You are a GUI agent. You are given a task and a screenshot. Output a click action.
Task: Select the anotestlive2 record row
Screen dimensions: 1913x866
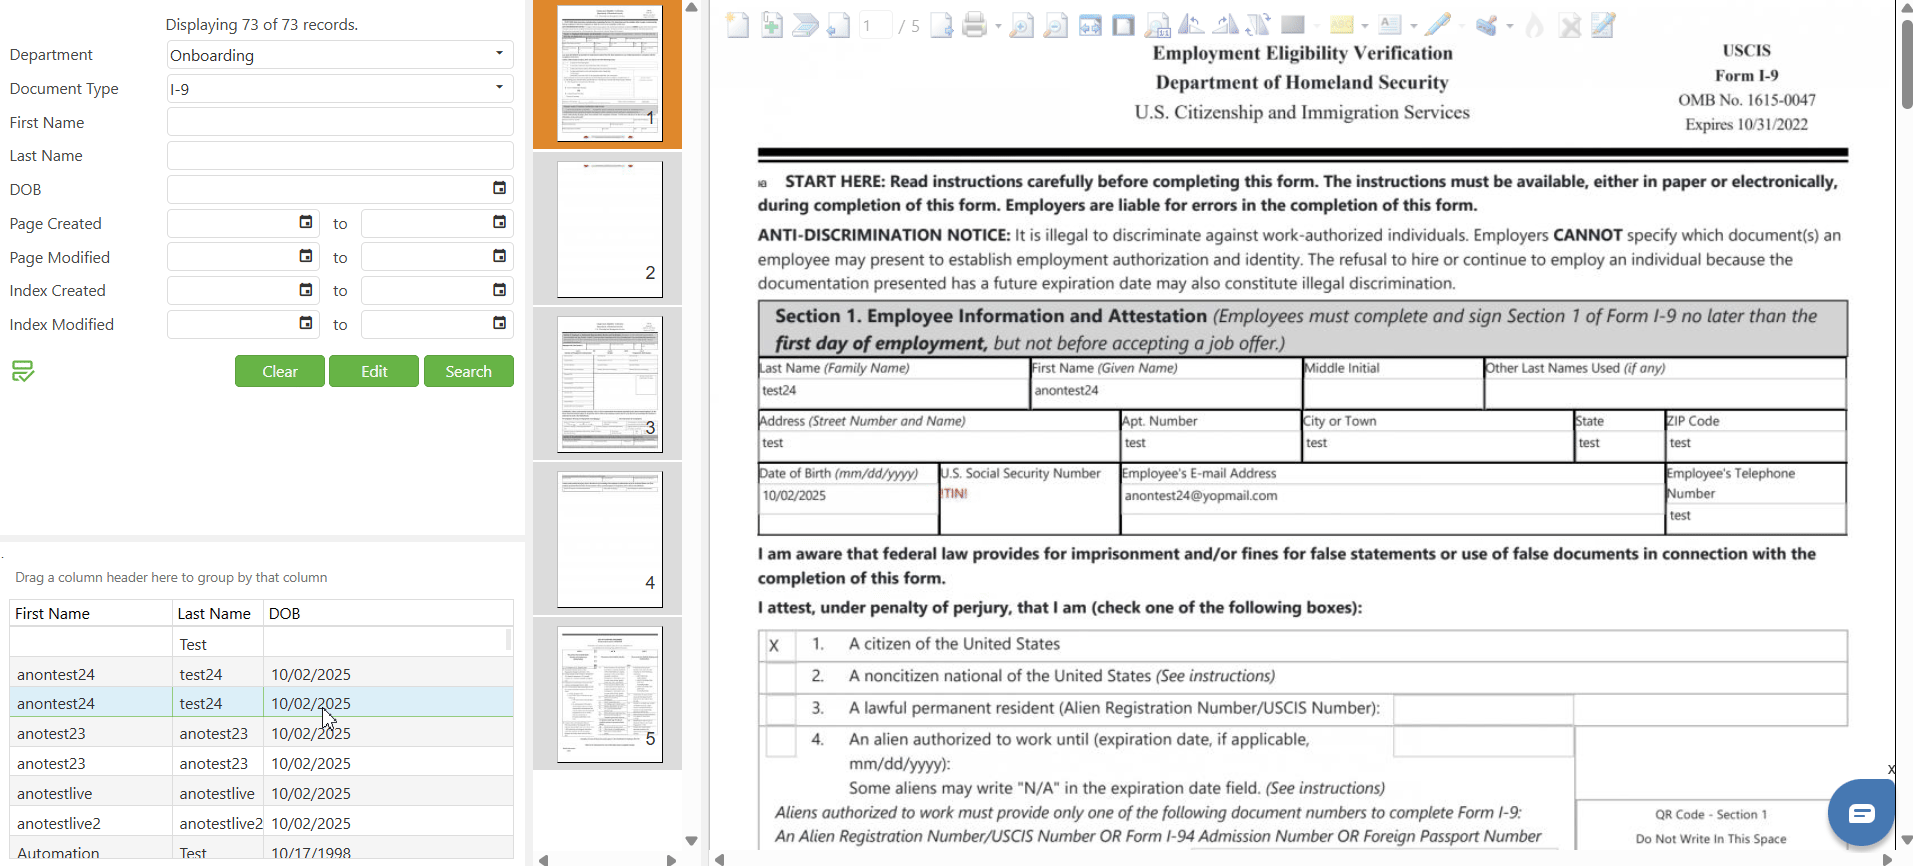pyautogui.click(x=261, y=823)
